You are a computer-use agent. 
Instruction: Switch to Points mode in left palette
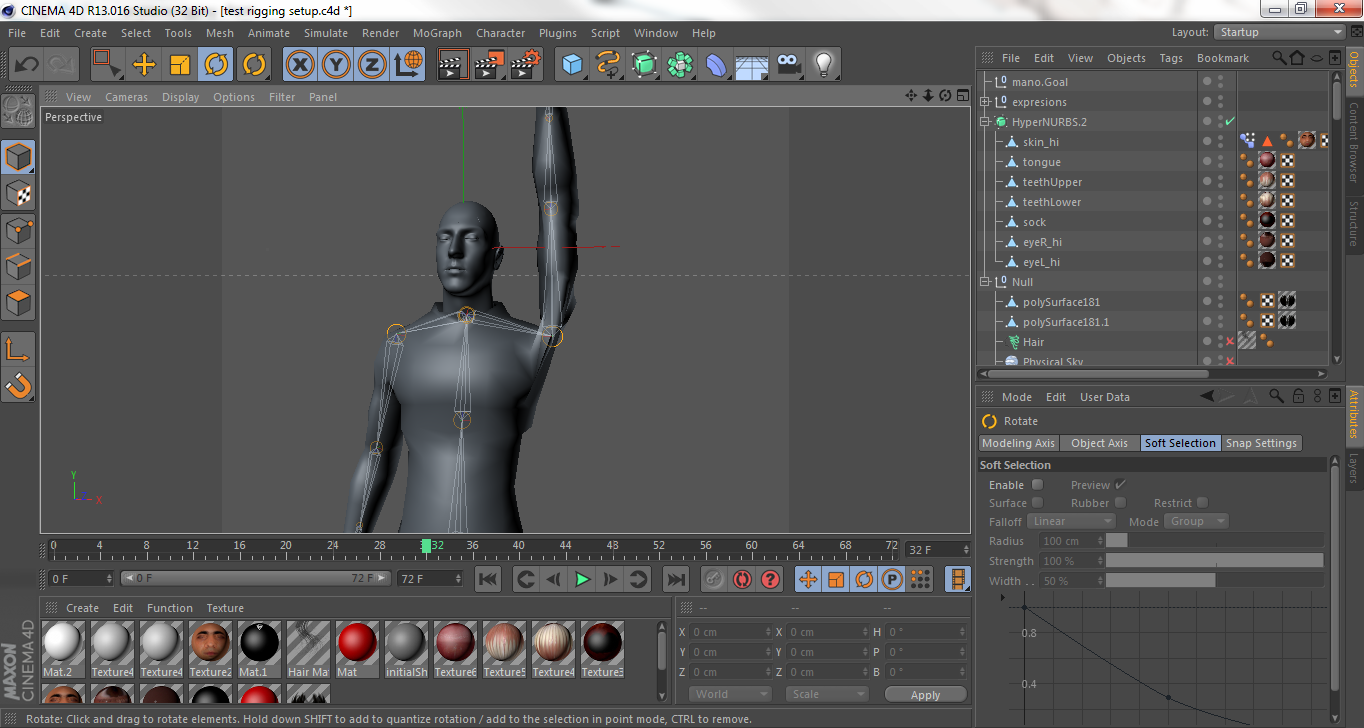(19, 230)
